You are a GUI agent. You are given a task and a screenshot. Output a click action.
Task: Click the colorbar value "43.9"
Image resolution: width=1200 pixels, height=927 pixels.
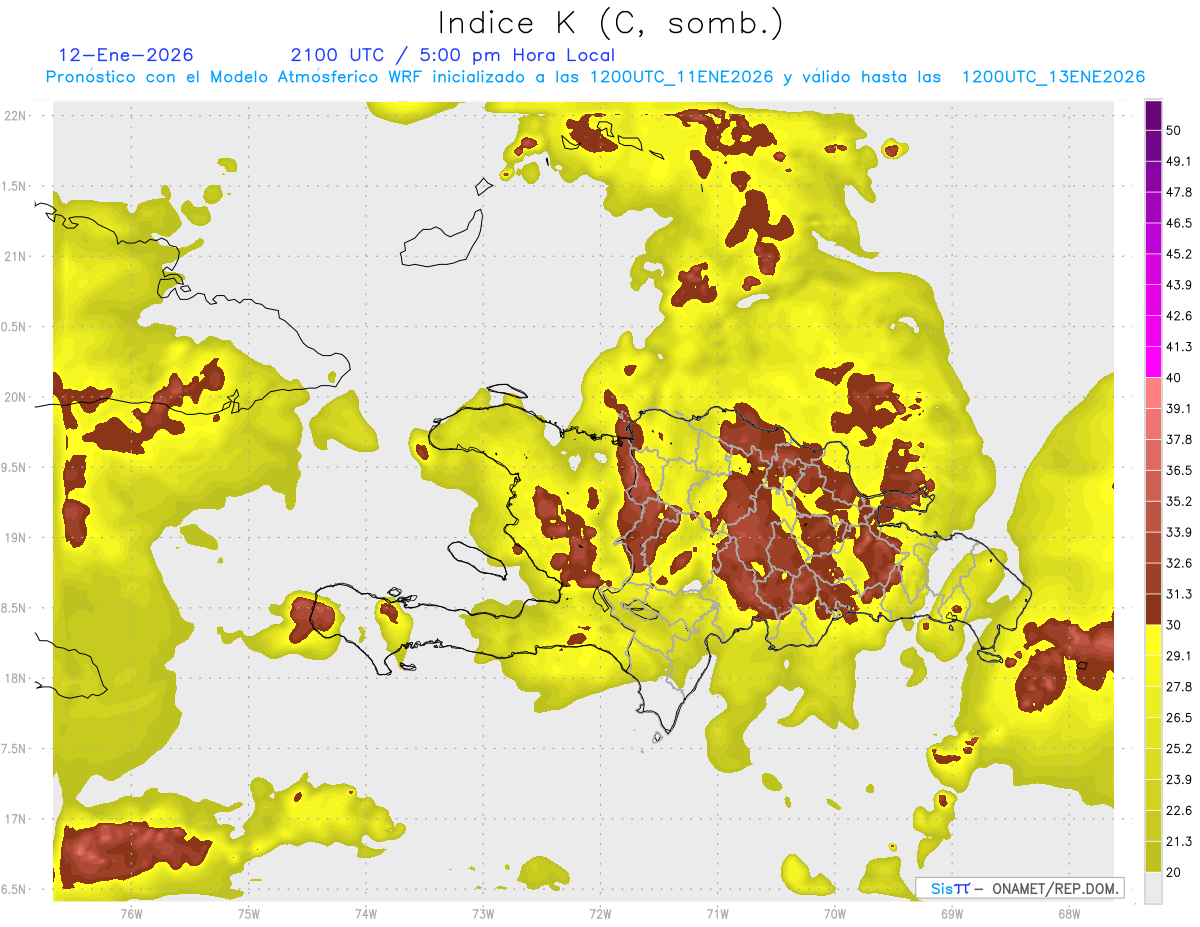pos(1179,285)
